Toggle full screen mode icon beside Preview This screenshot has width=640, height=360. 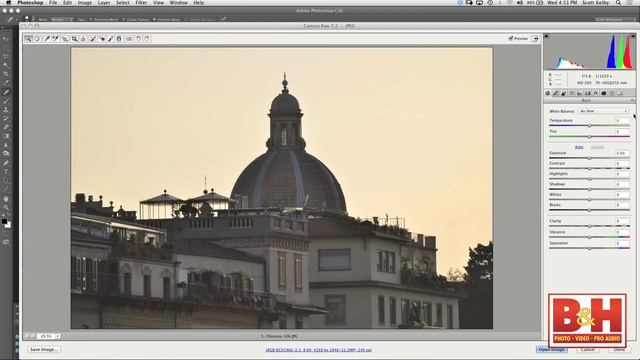tap(536, 39)
